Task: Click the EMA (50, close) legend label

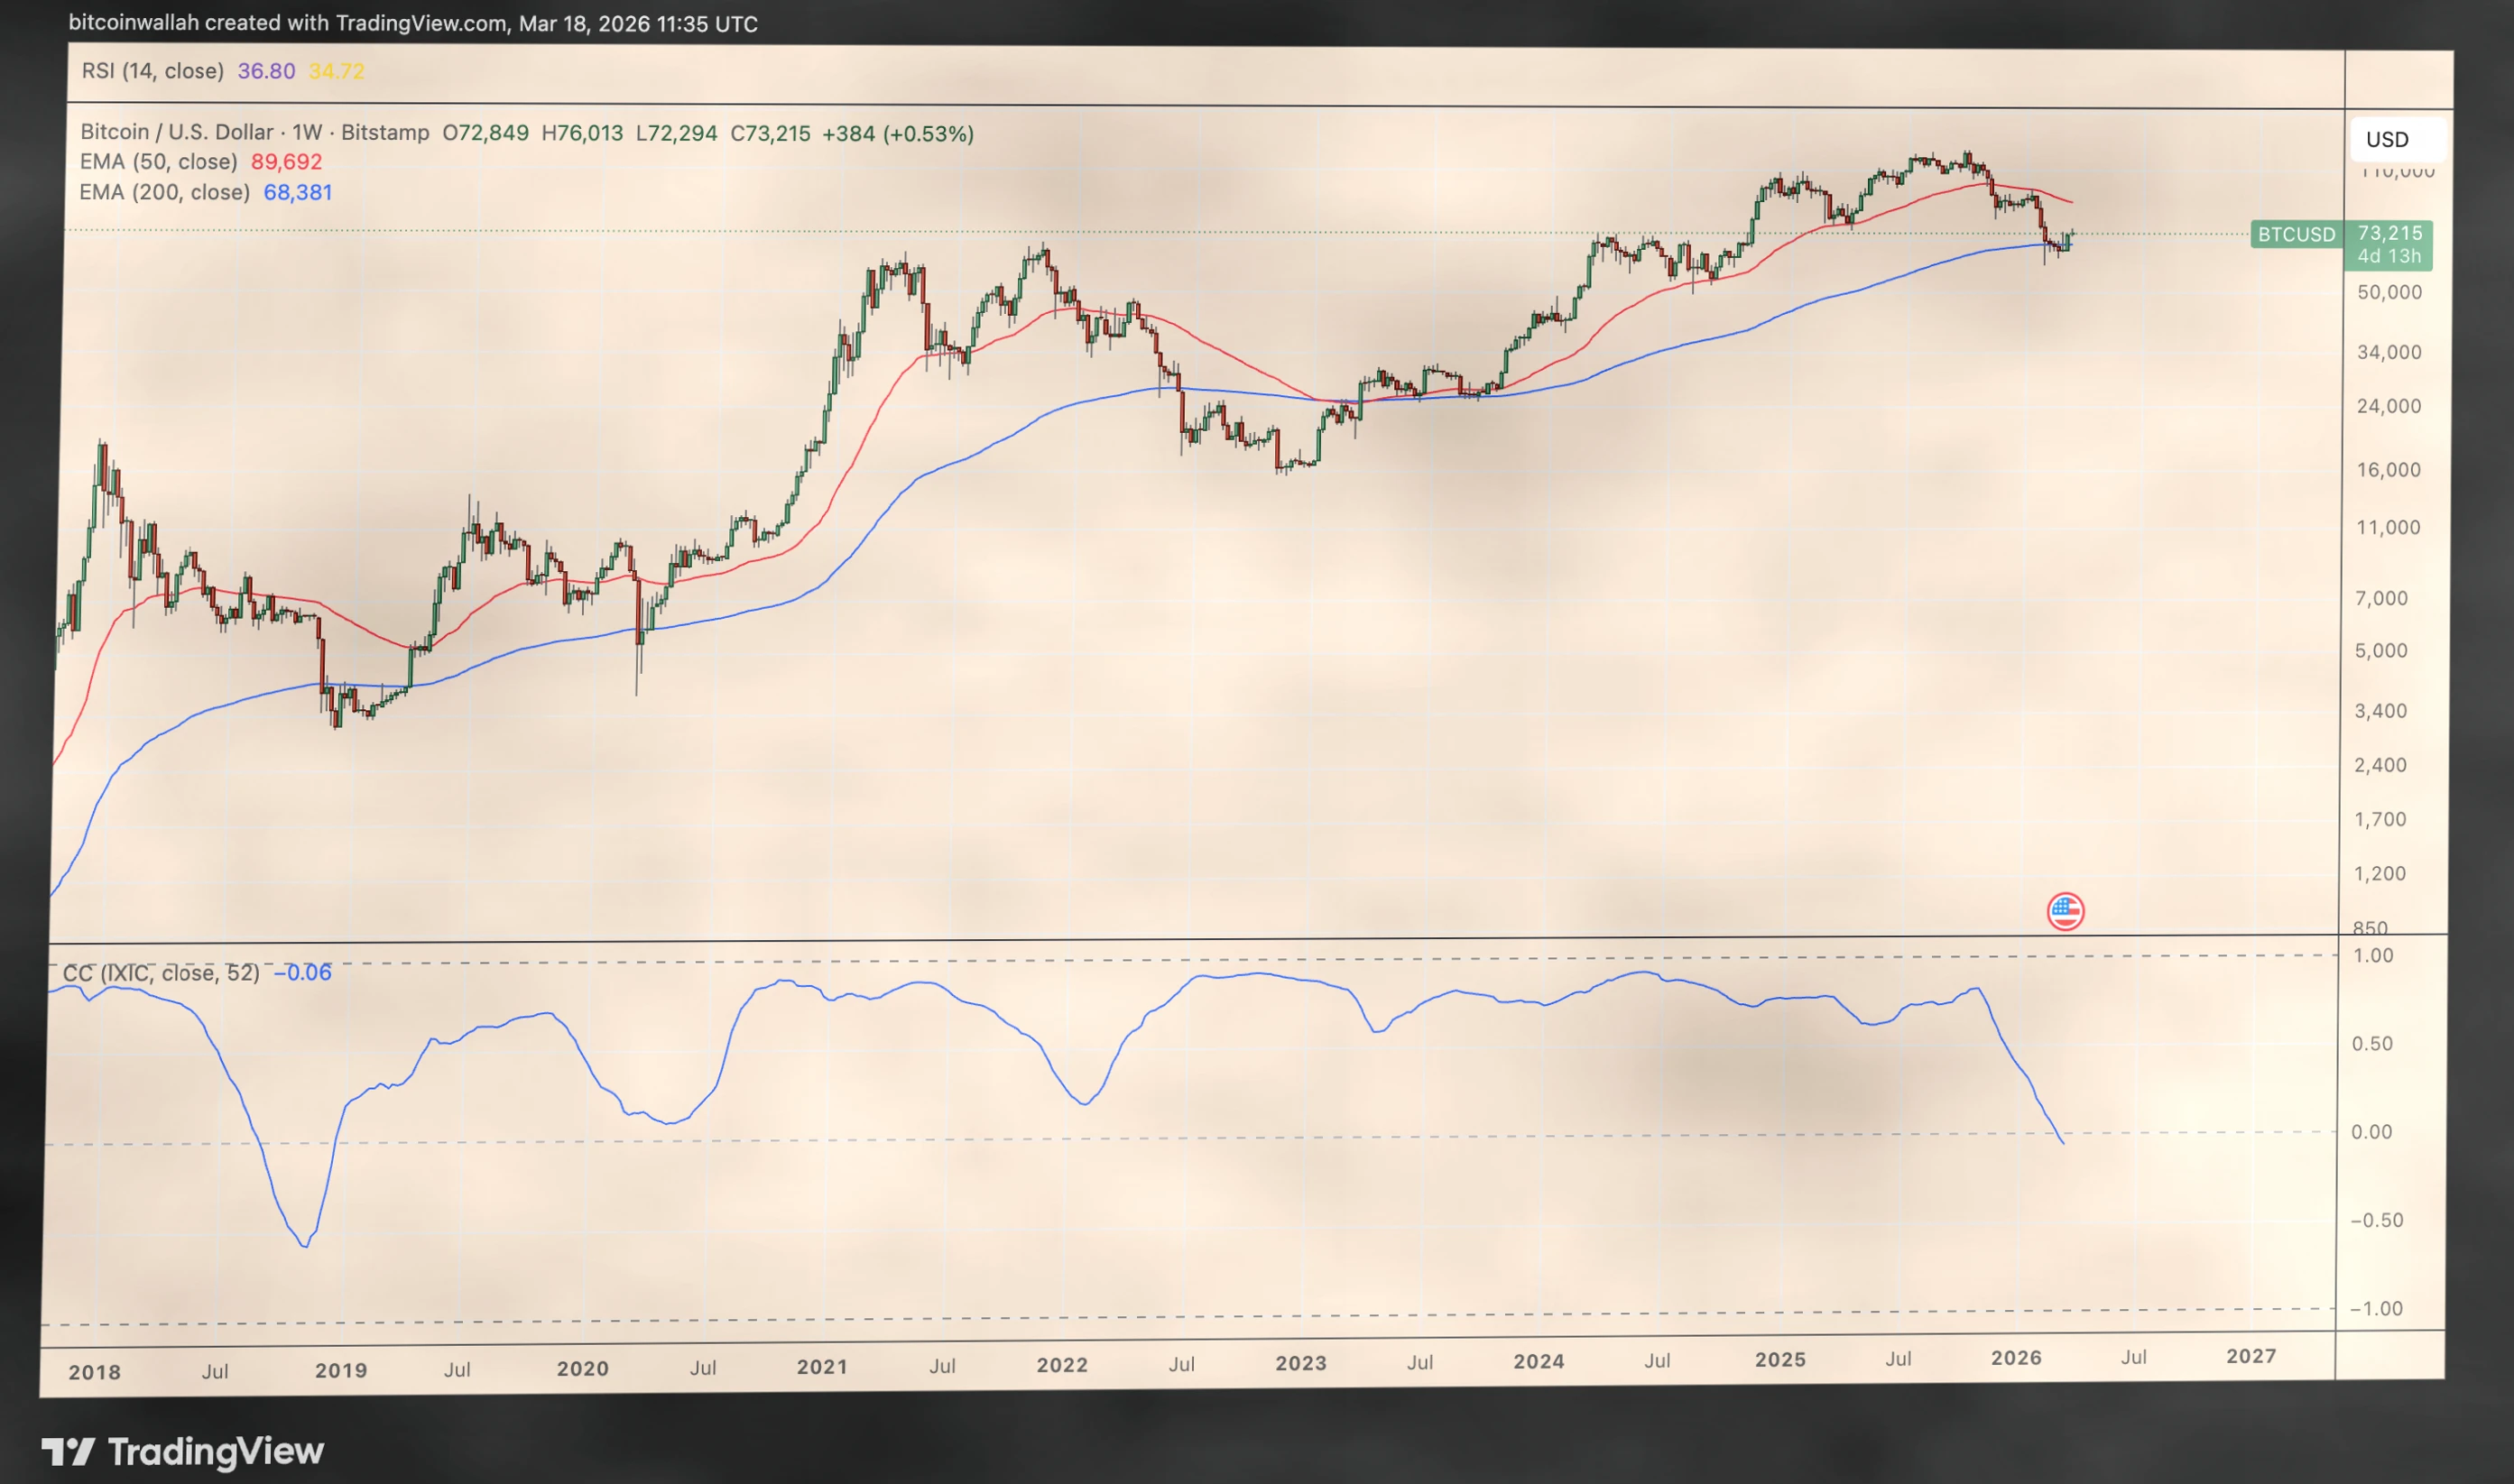Action: coord(158,162)
